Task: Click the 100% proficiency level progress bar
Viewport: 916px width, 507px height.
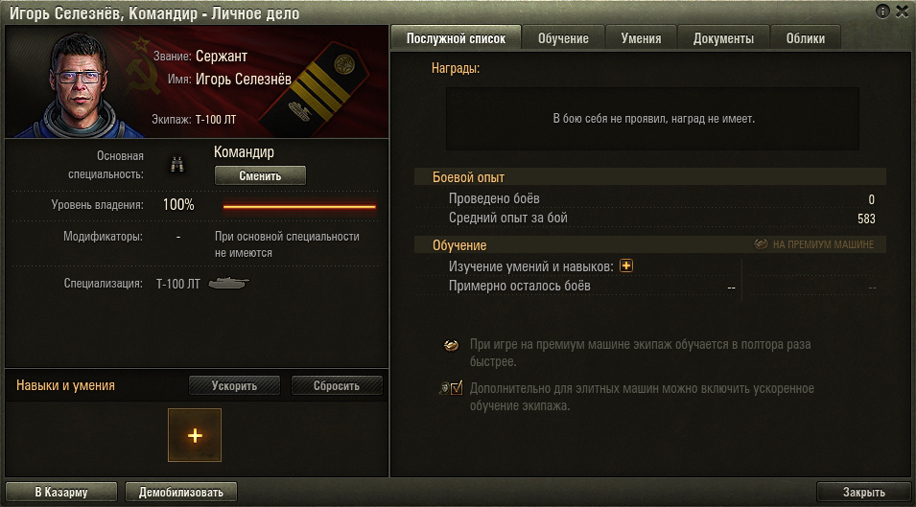Action: (300, 206)
